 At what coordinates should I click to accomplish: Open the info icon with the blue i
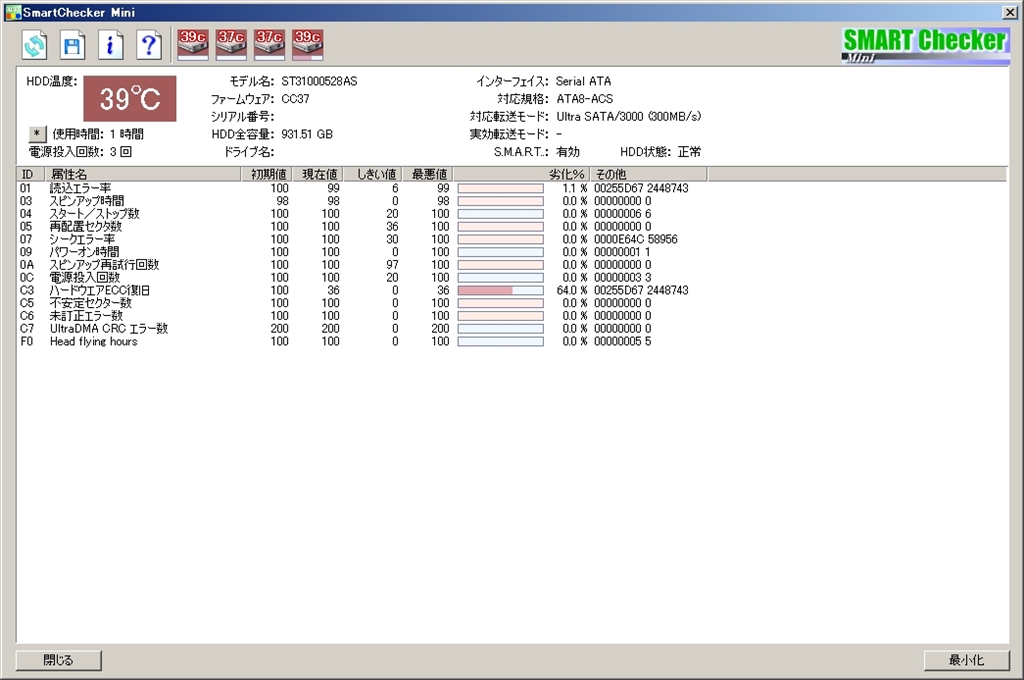click(x=110, y=45)
